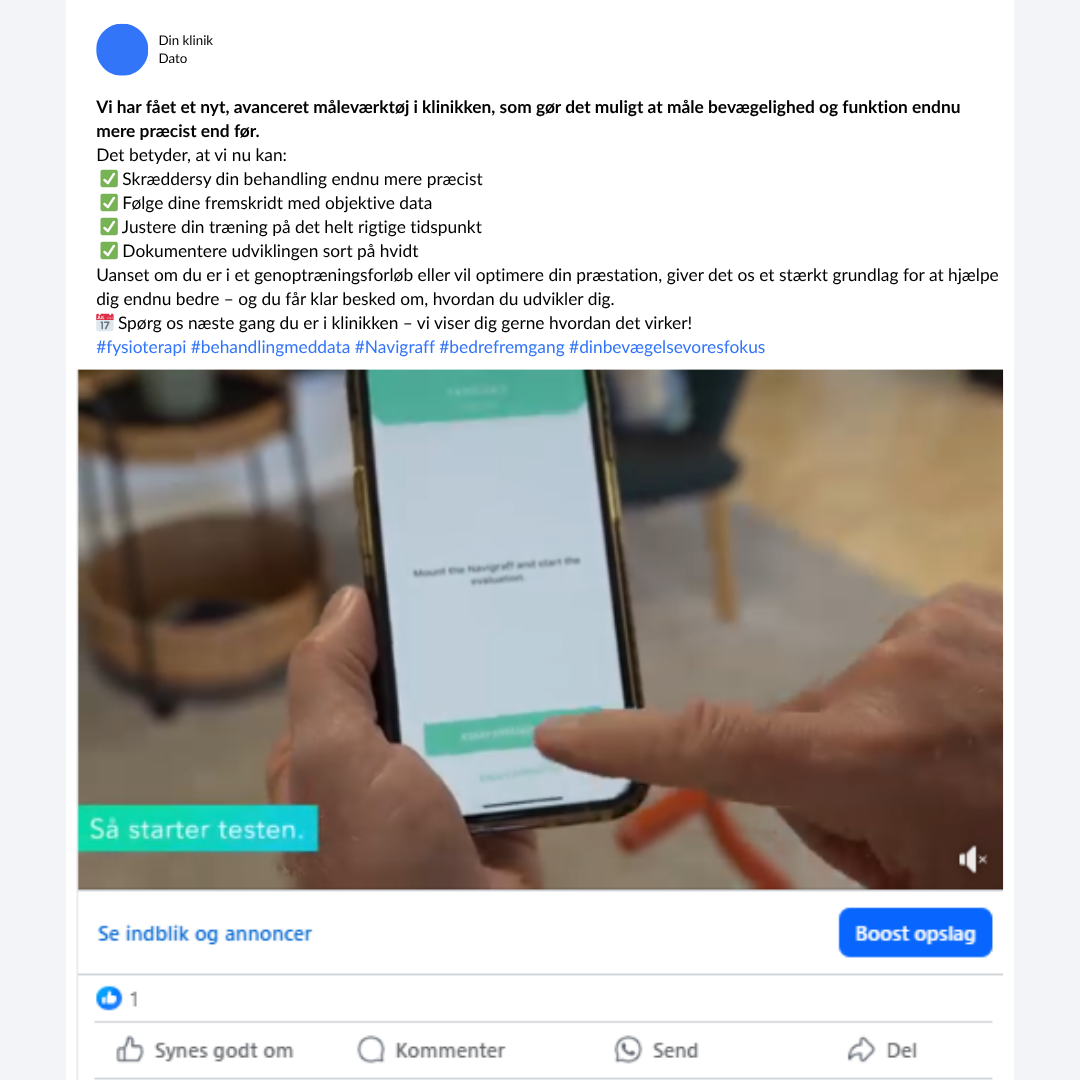The image size is (1080, 1080).
Task: Click the calendar emoji in the post
Action: point(104,322)
